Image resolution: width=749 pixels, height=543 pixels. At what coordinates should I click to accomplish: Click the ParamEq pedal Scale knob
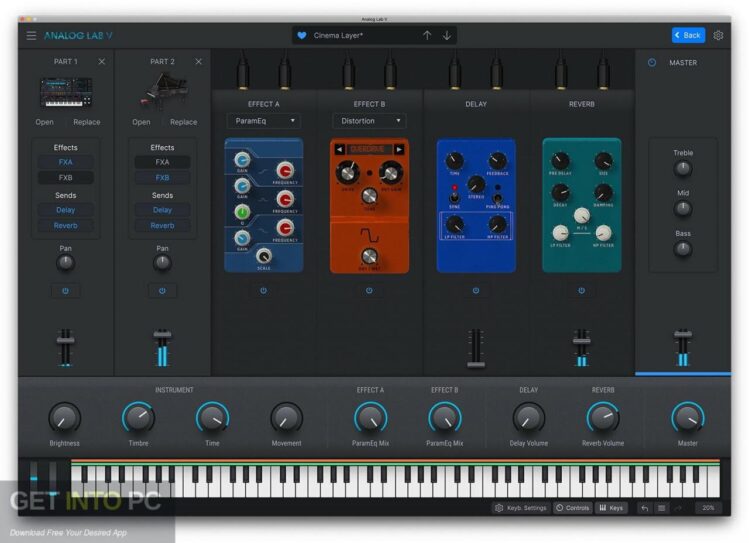tap(264, 256)
